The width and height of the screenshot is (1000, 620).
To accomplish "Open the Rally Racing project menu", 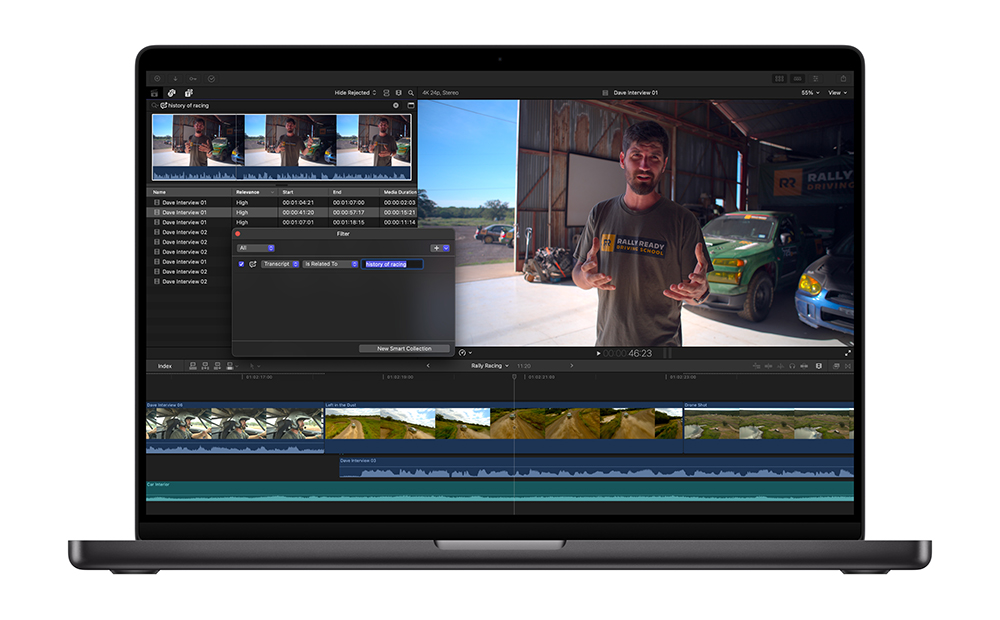I will coord(489,366).
